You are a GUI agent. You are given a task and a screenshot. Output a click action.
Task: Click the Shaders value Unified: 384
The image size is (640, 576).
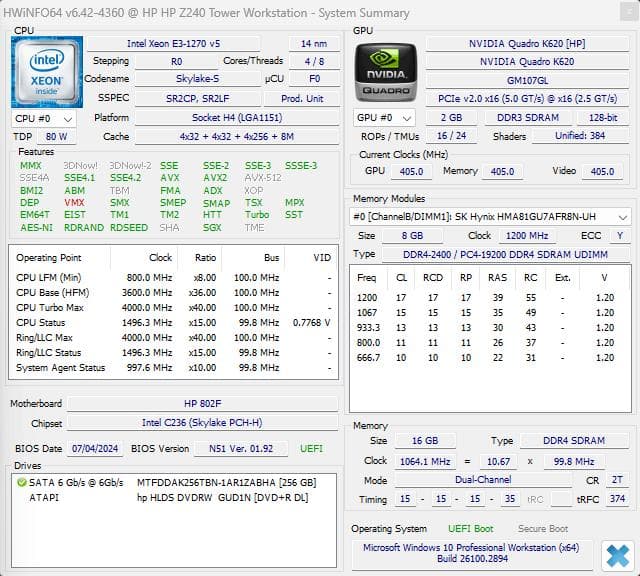click(x=580, y=136)
